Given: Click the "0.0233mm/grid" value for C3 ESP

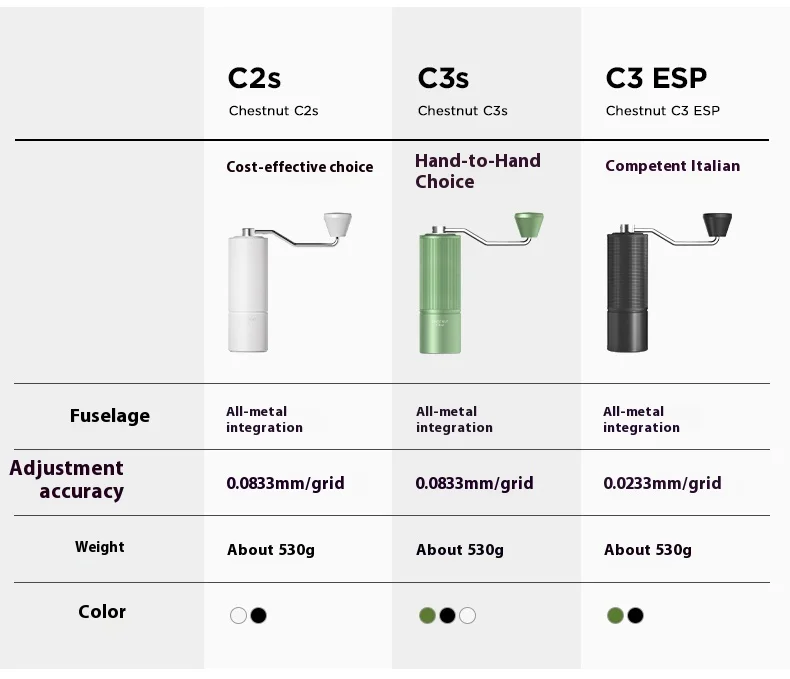Looking at the screenshot, I should click(662, 483).
